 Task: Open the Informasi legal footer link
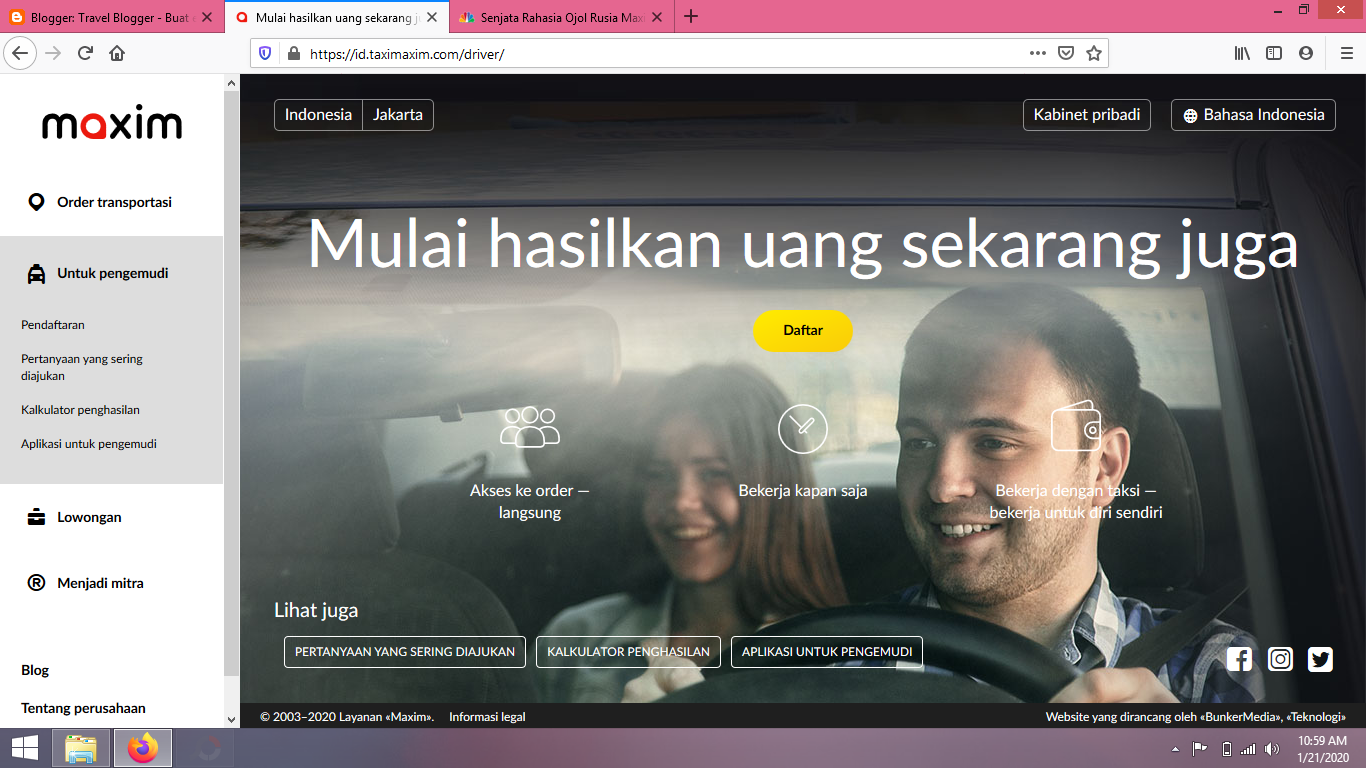click(487, 716)
